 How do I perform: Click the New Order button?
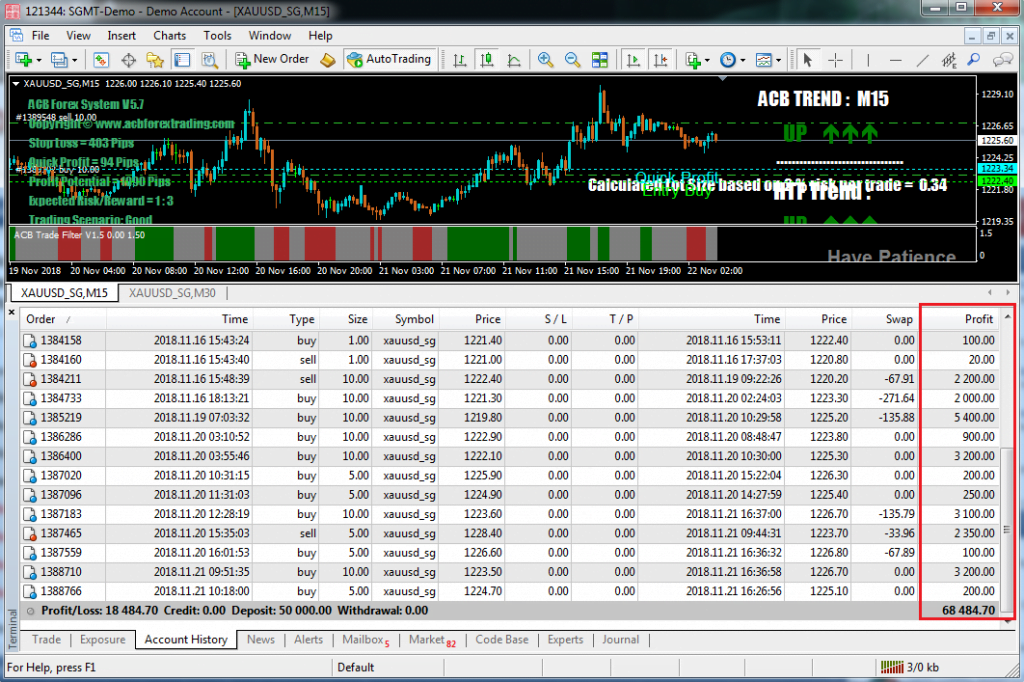coord(272,59)
